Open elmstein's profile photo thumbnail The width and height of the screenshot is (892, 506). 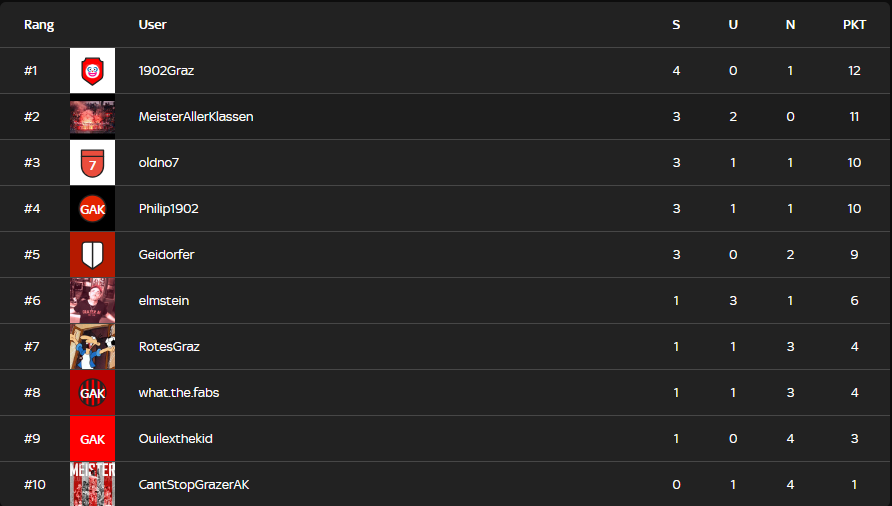click(92, 301)
